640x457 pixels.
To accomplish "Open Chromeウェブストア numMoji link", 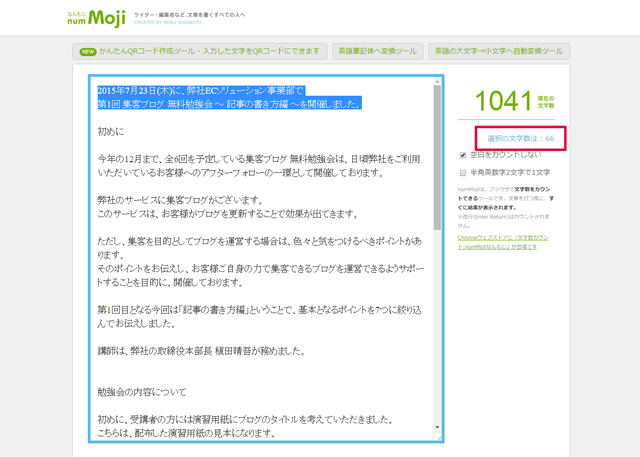I will (x=502, y=242).
